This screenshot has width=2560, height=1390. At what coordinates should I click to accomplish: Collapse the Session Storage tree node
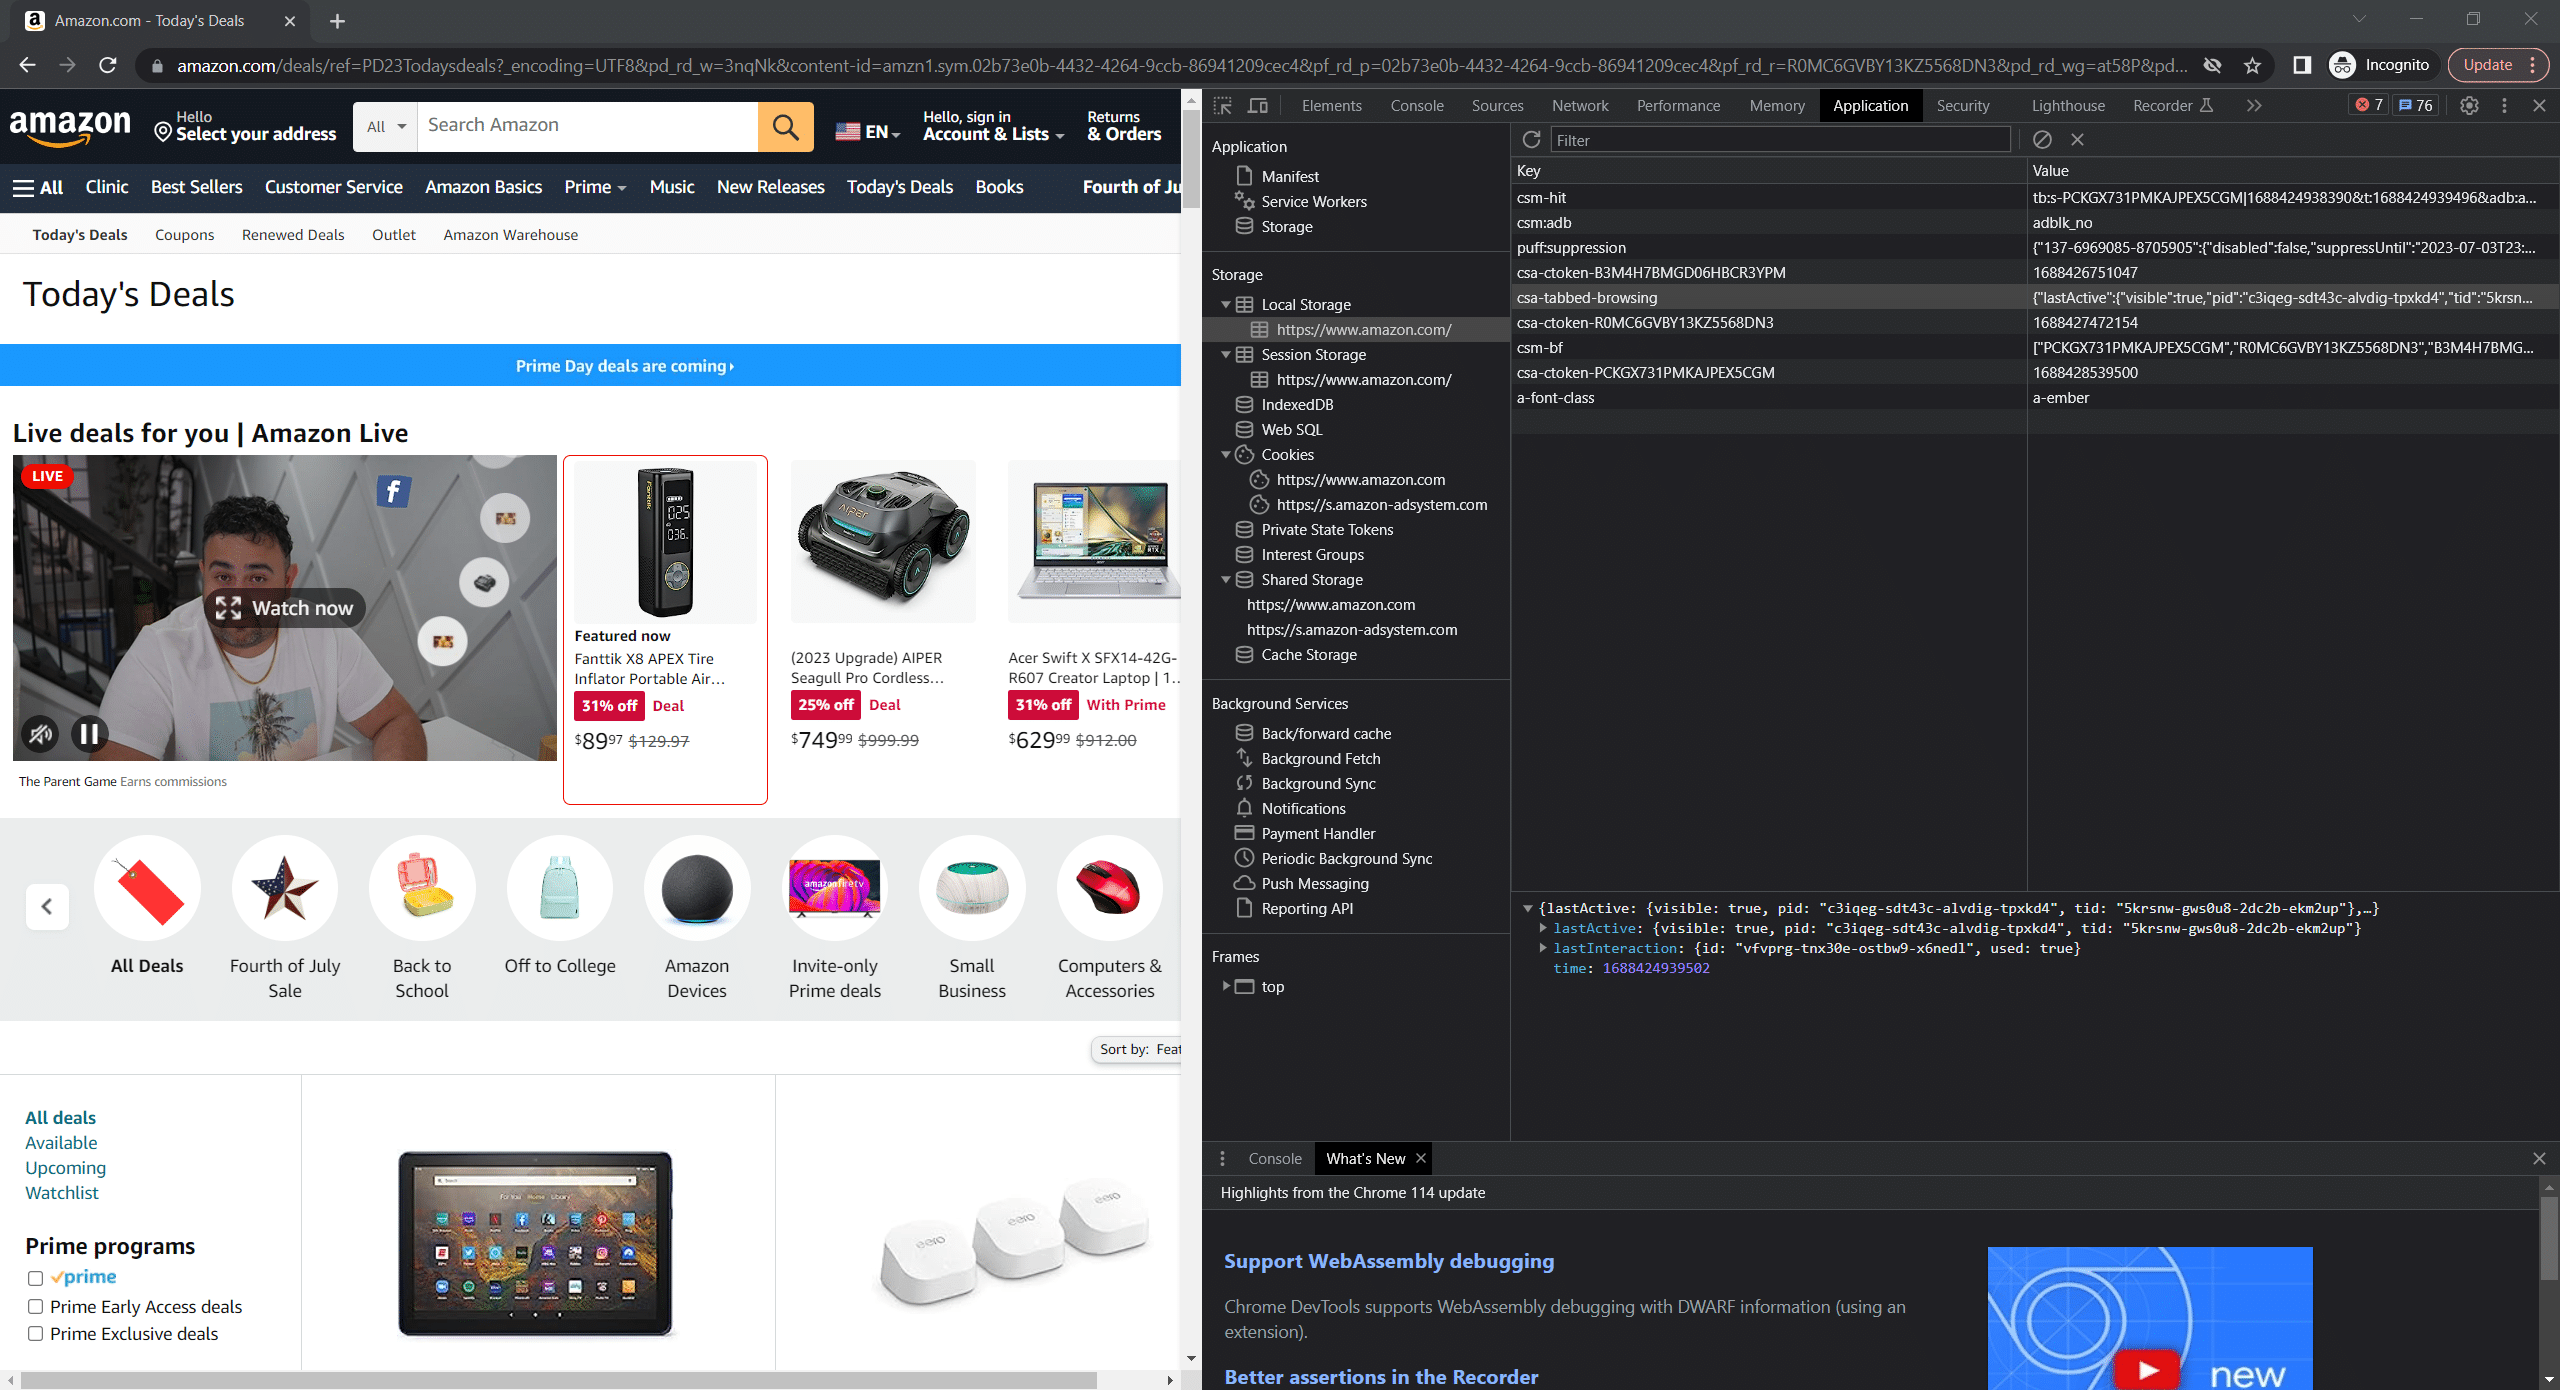click(1226, 354)
